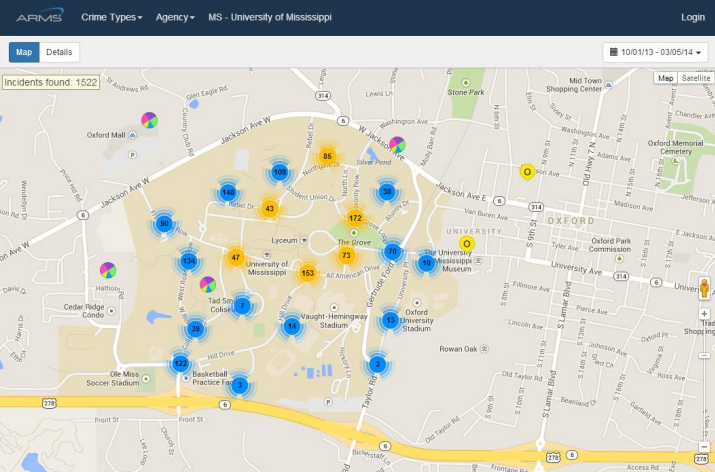Viewport: 715px width, 472px height.
Task: Open the Agency dropdown menu
Action: click(175, 17)
